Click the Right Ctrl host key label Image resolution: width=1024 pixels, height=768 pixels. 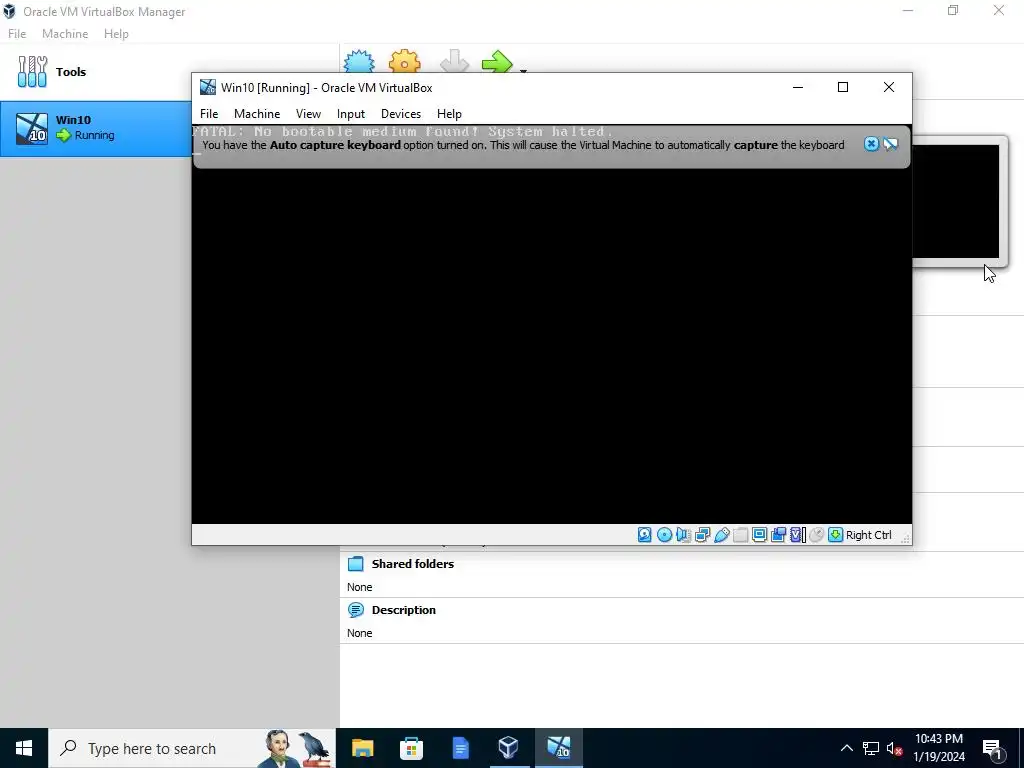pyautogui.click(x=869, y=535)
